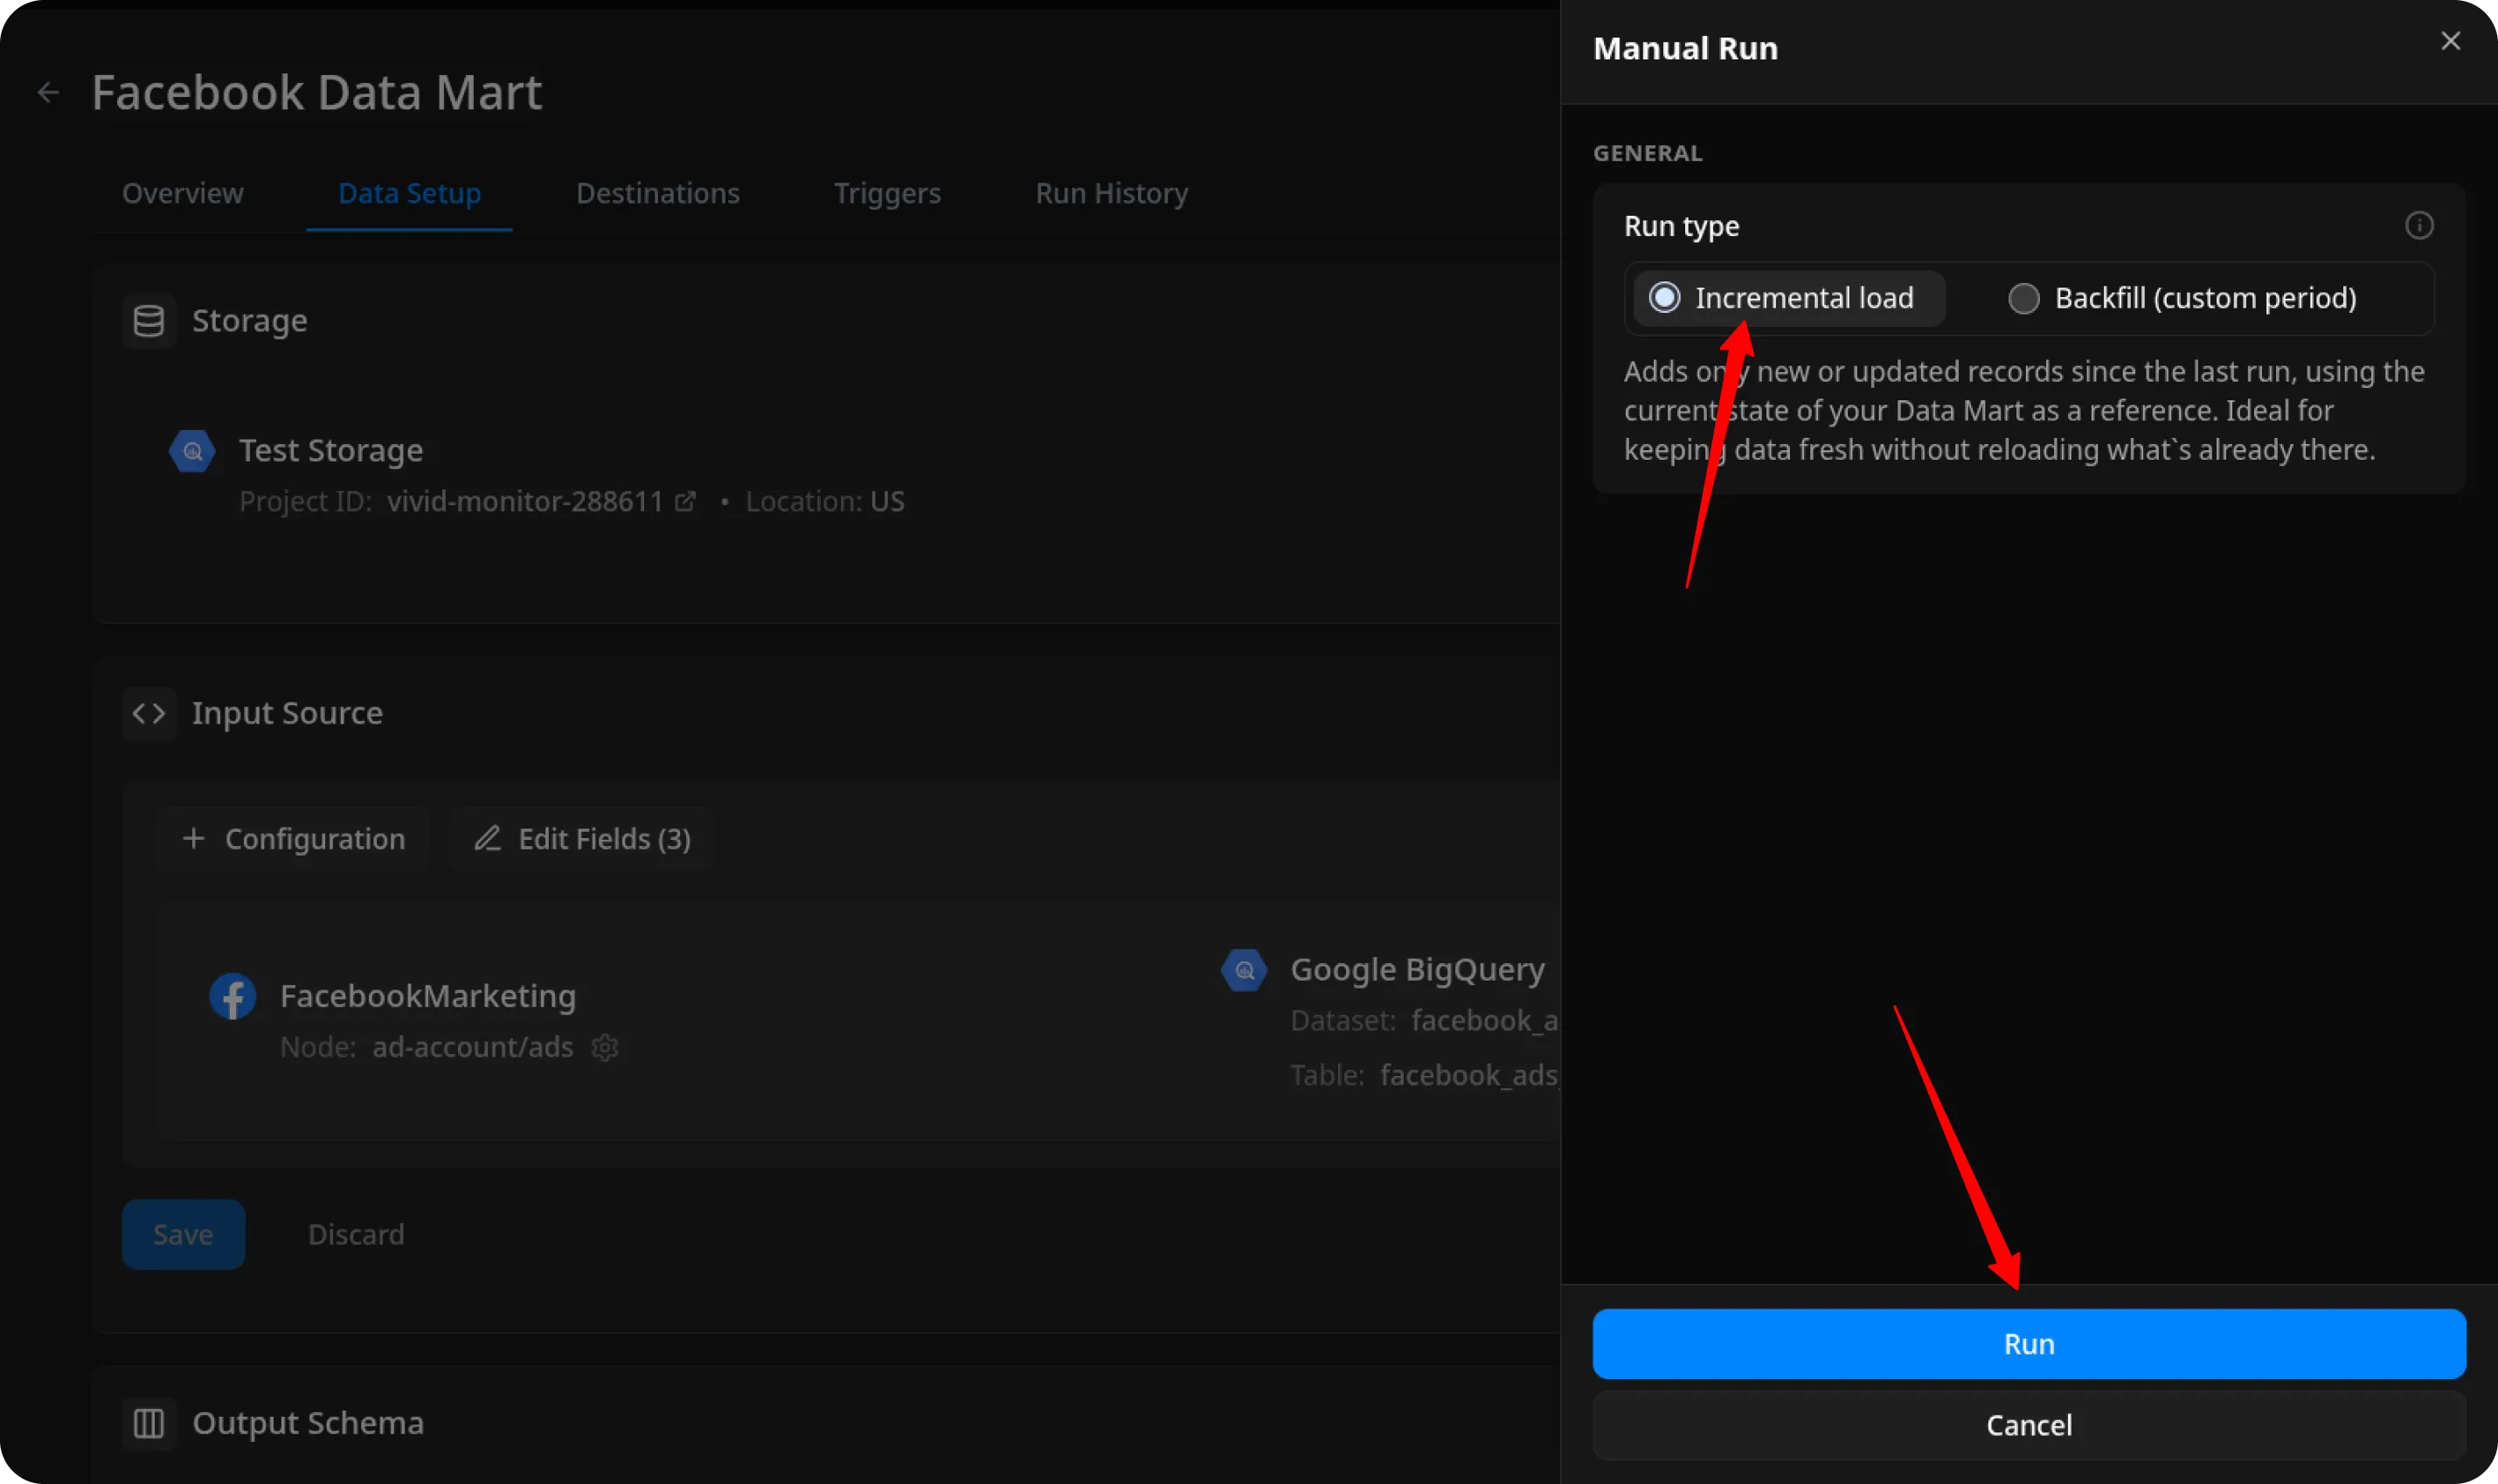
Task: Click the gear icon beside ad-account/ads node
Action: coord(605,1047)
